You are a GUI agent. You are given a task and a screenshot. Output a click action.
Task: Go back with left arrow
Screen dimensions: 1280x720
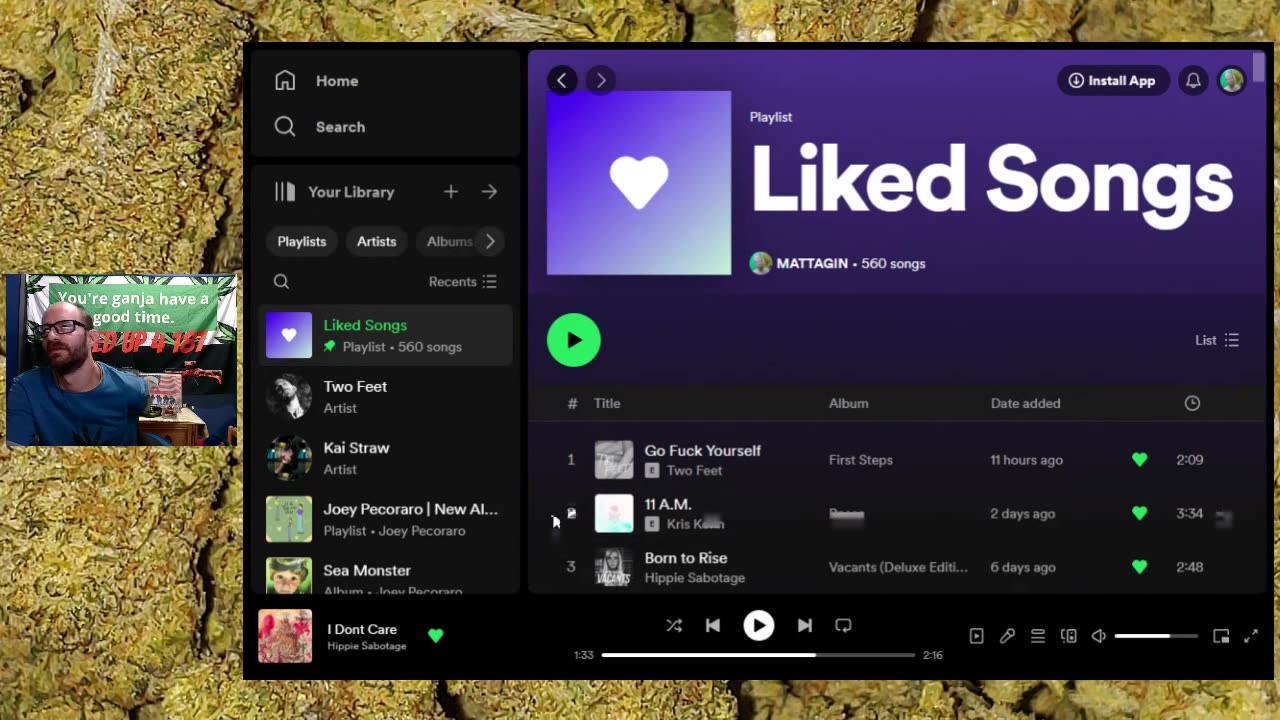tap(562, 81)
